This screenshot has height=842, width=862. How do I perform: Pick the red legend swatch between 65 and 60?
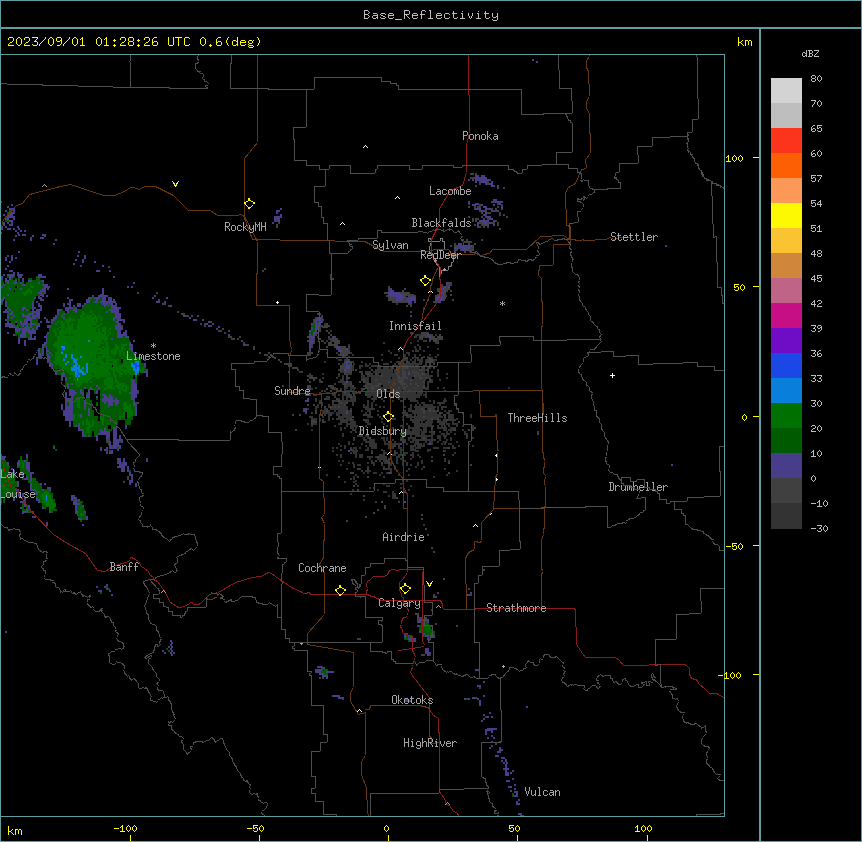[786, 141]
